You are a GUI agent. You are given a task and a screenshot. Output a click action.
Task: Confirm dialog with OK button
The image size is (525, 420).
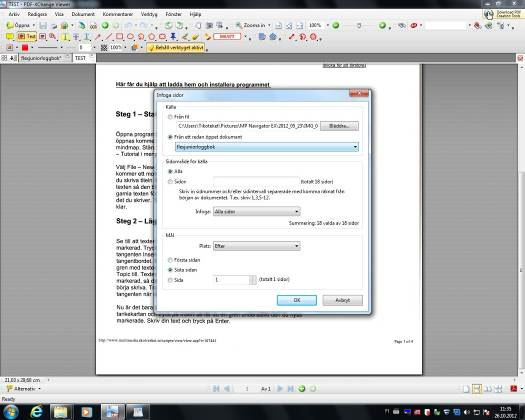tap(297, 300)
